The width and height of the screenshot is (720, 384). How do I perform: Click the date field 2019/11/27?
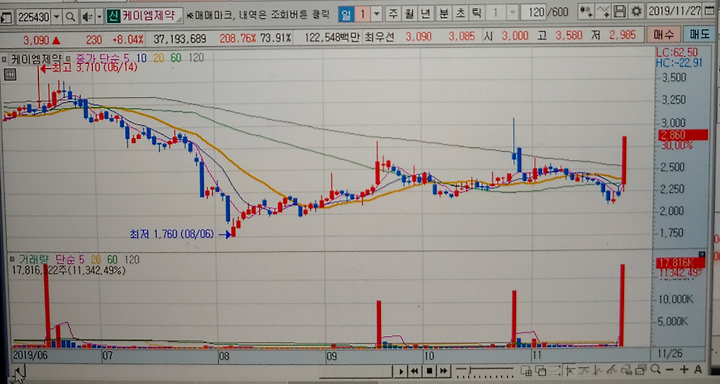[x=674, y=11]
